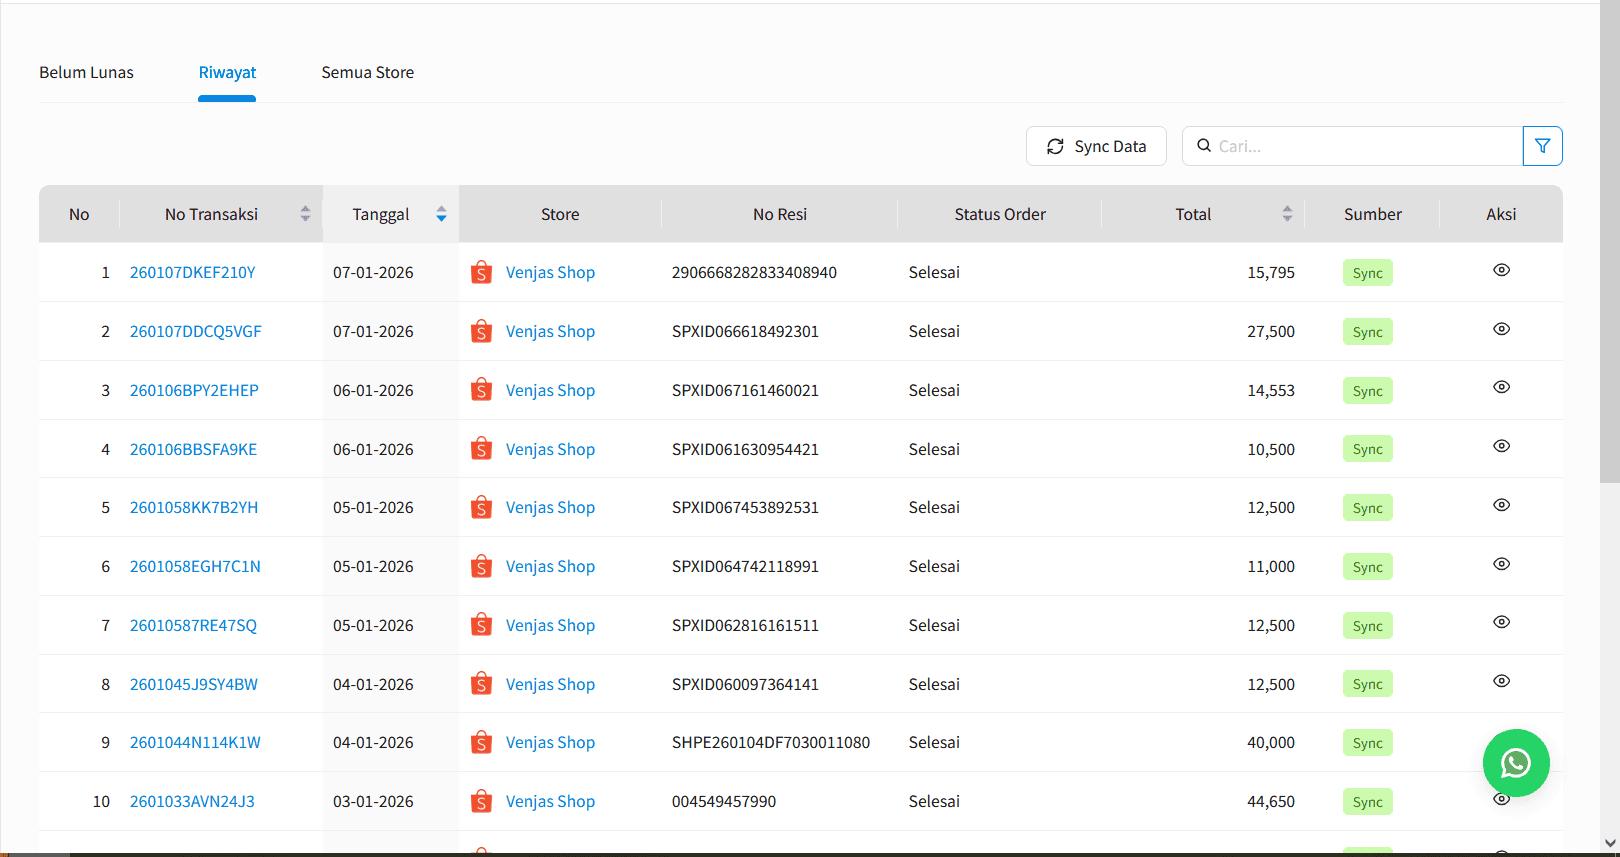This screenshot has height=857, width=1620.
Task: Open transaction link 260106BBSFA9KE
Action: coord(193,450)
